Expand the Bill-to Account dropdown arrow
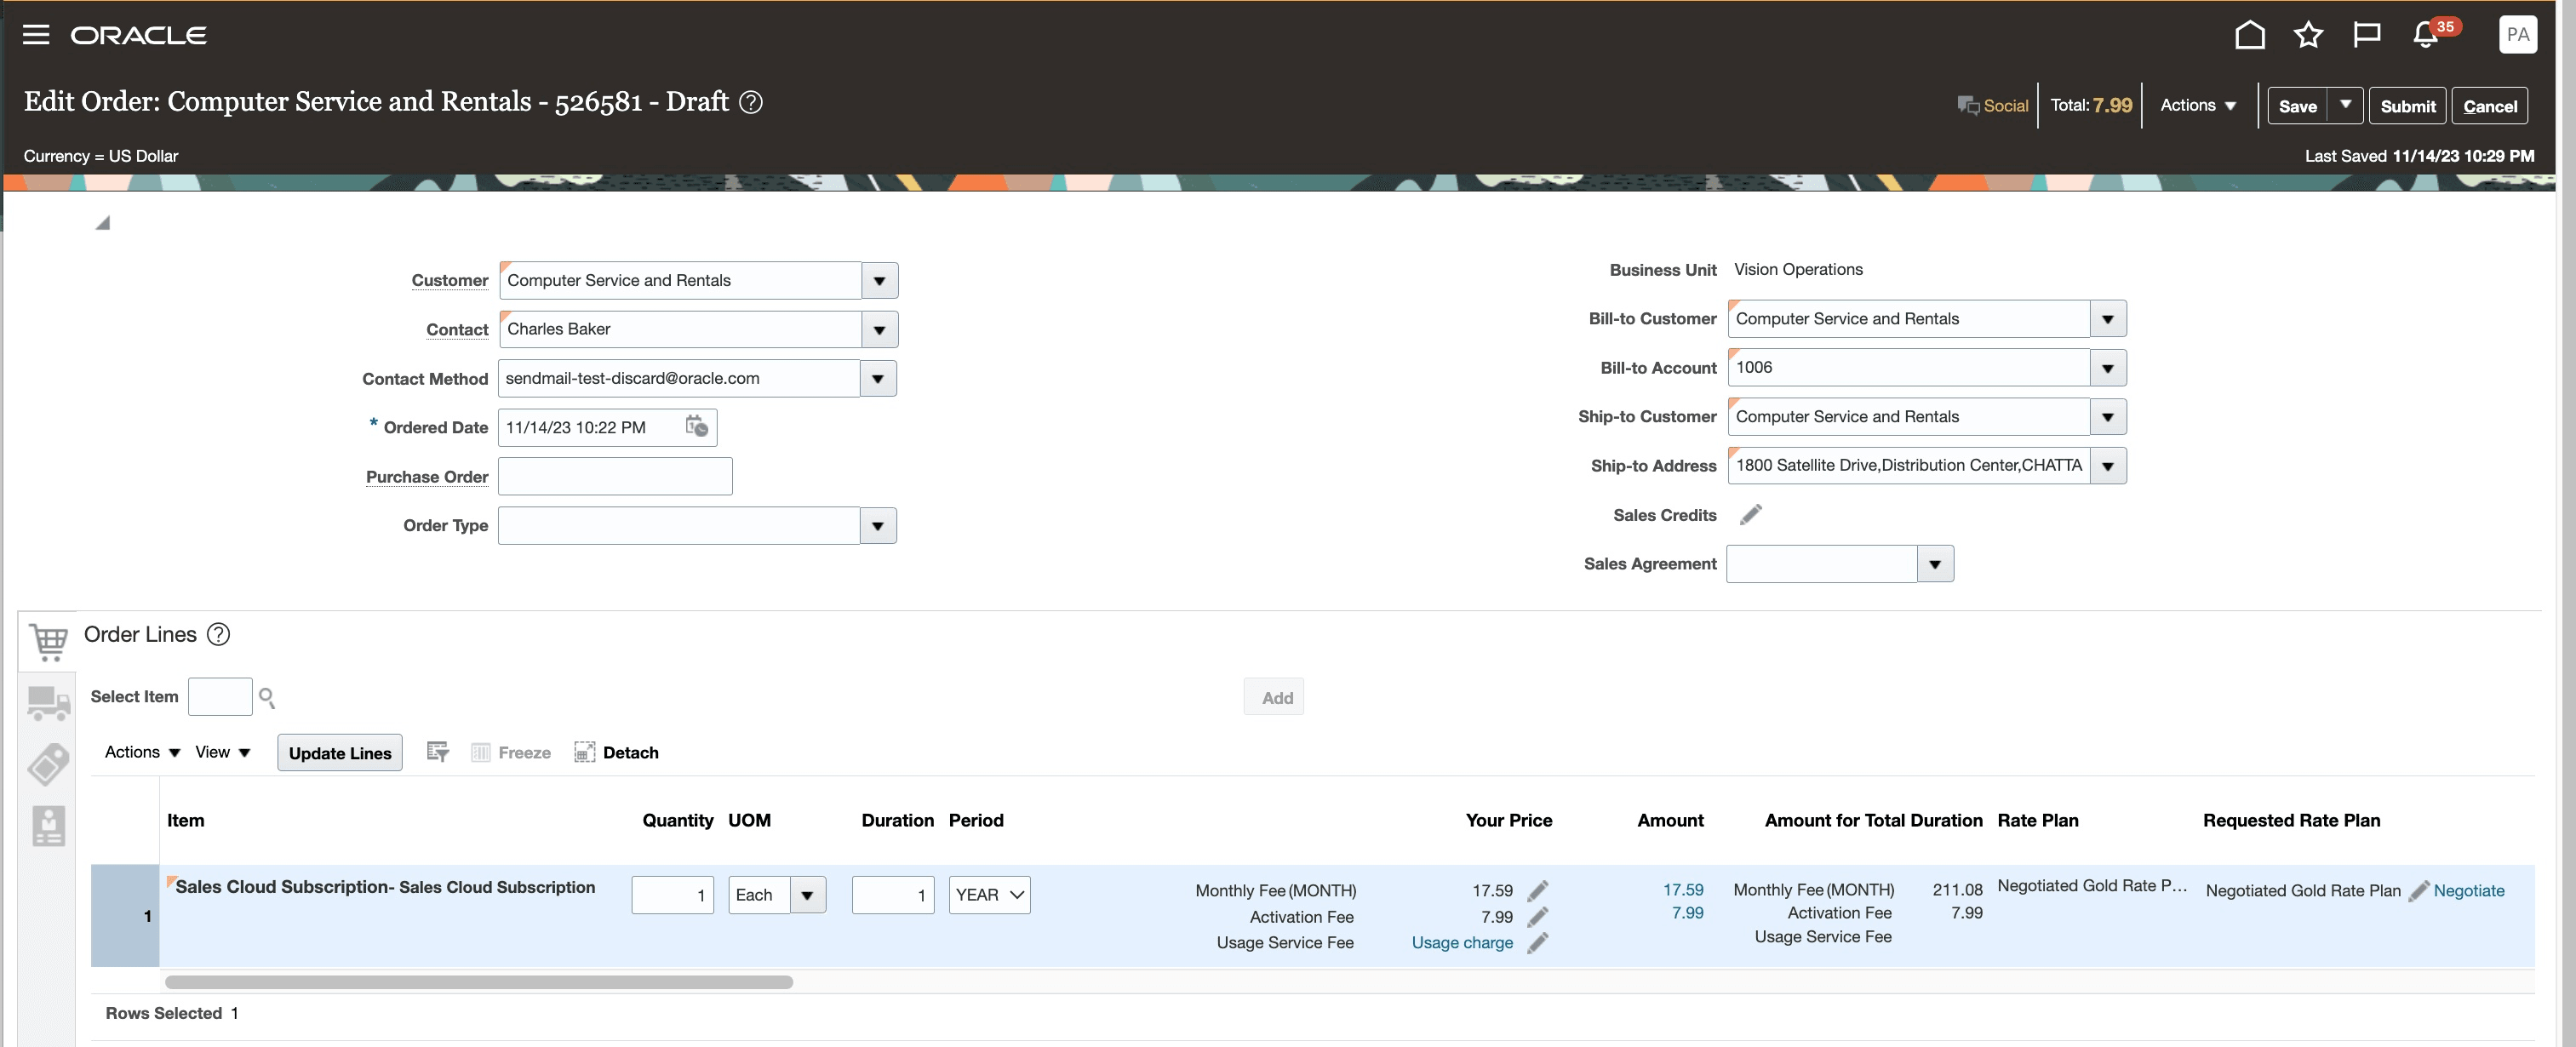This screenshot has height=1047, width=2576. point(2107,368)
